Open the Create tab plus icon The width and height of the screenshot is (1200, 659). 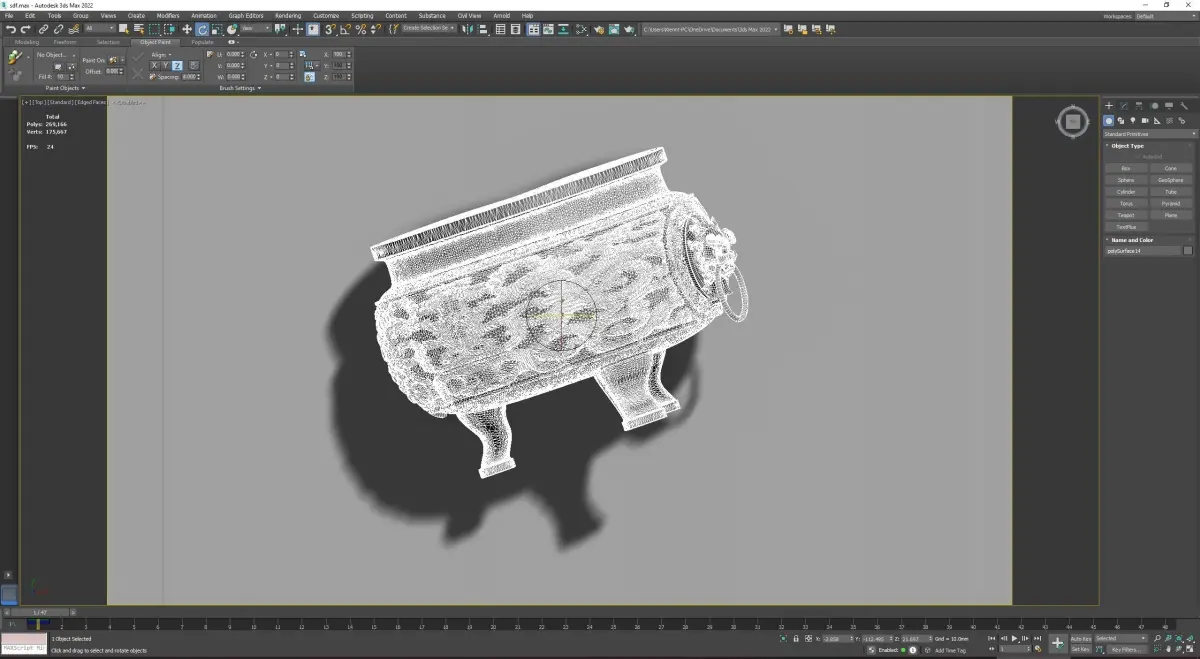pos(1109,105)
